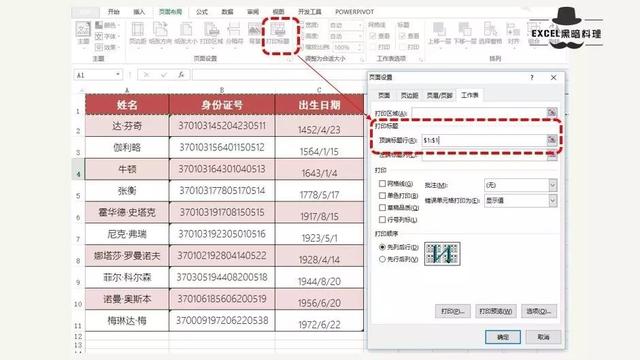Enable the Draft quality (草稿品质) checkbox
This screenshot has width=640, height=360.
[382, 207]
